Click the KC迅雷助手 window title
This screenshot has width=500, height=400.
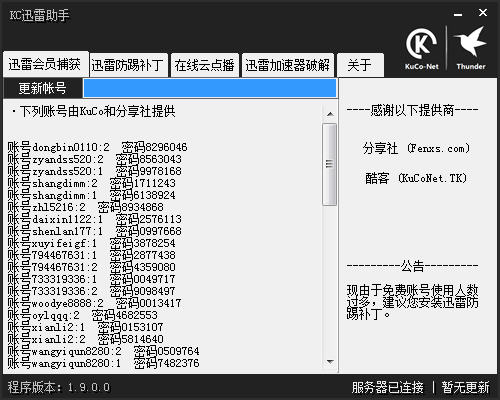coord(39,15)
